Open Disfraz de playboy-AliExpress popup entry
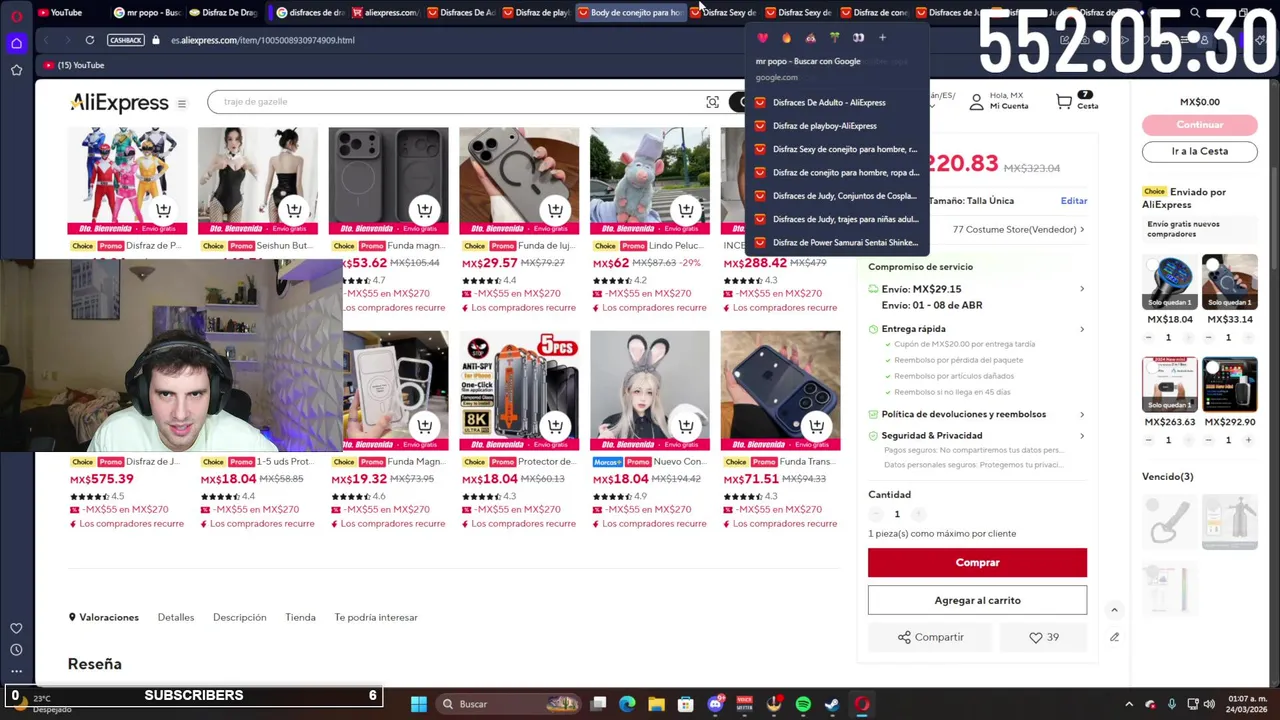This screenshot has height=720, width=1280. click(838, 126)
